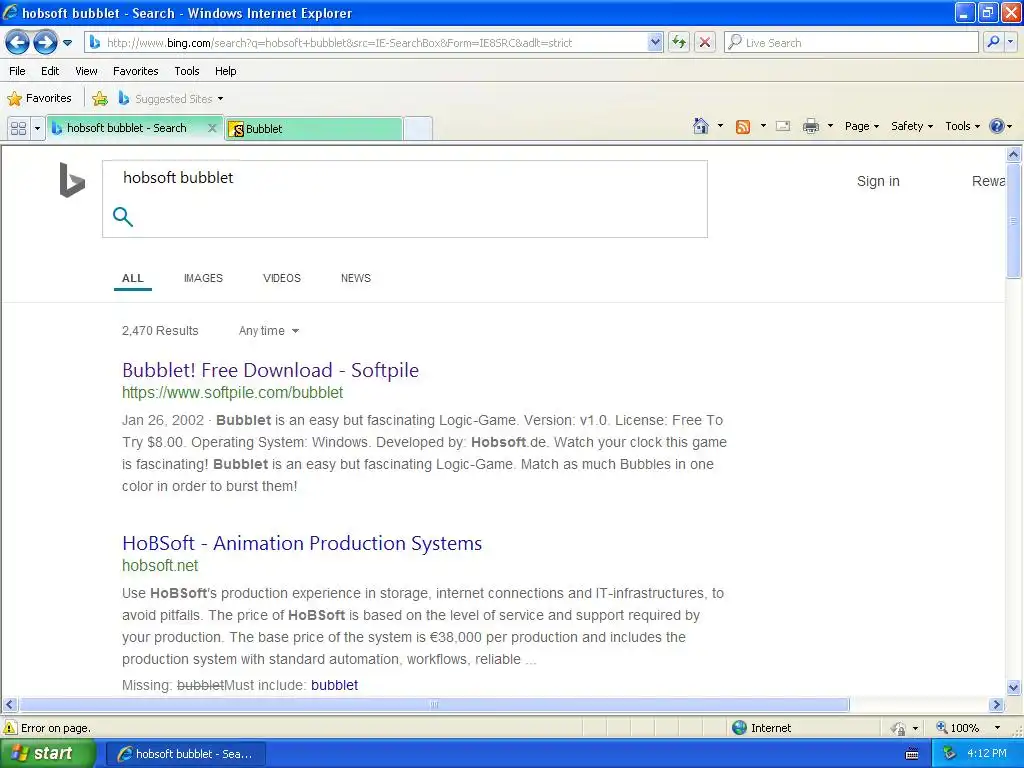Click the Bing search magnifier icon

point(123,217)
